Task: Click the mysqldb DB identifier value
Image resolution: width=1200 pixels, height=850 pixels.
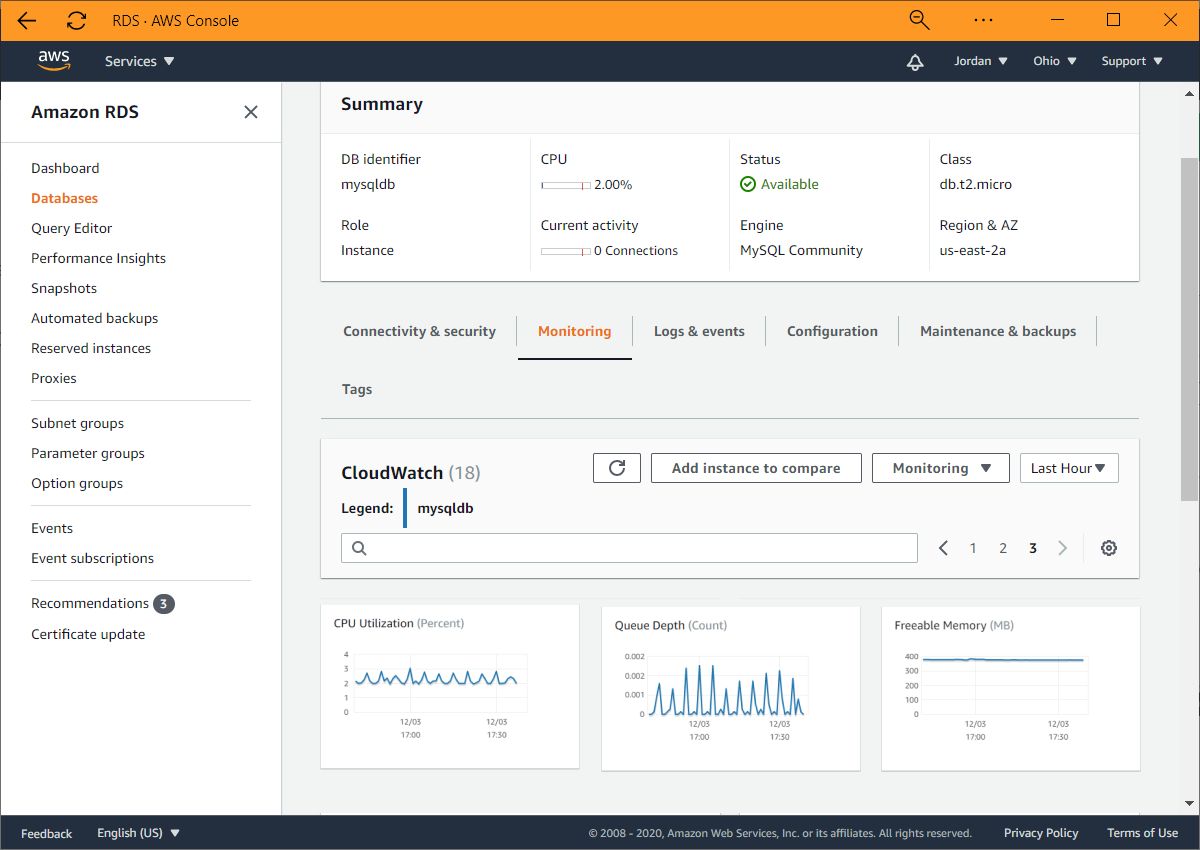Action: [368, 184]
